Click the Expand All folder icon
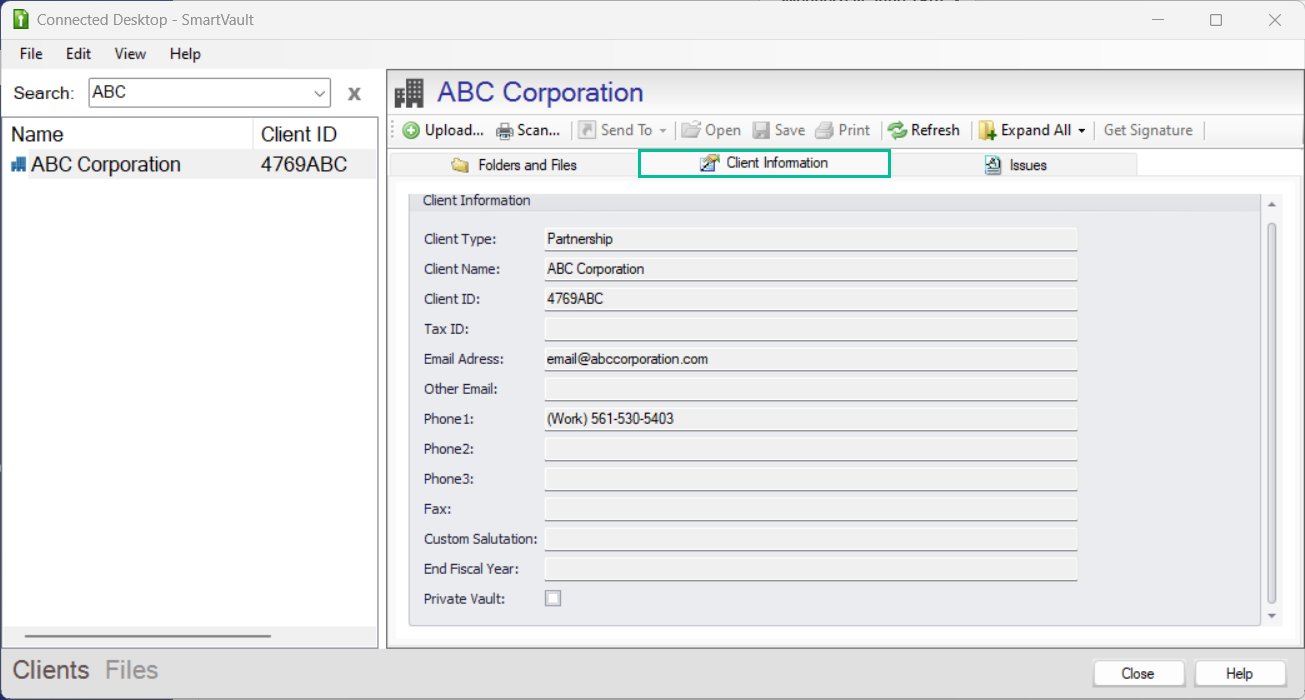Screen dimensions: 1305x700 pos(987,130)
